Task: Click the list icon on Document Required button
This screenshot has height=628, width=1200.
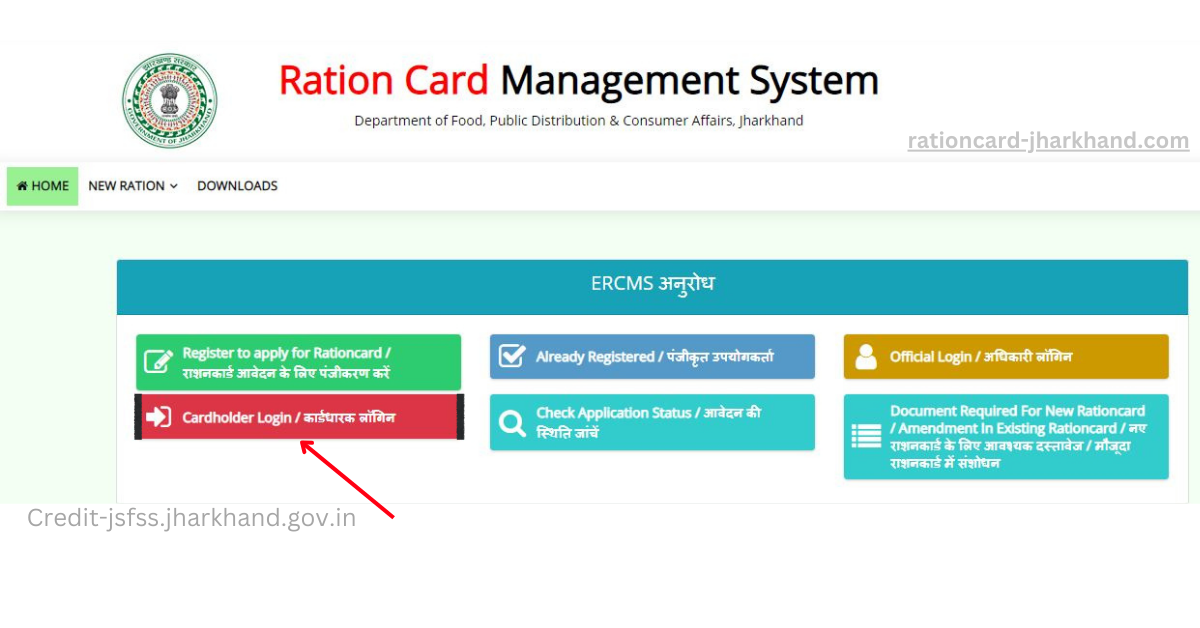Action: [867, 436]
